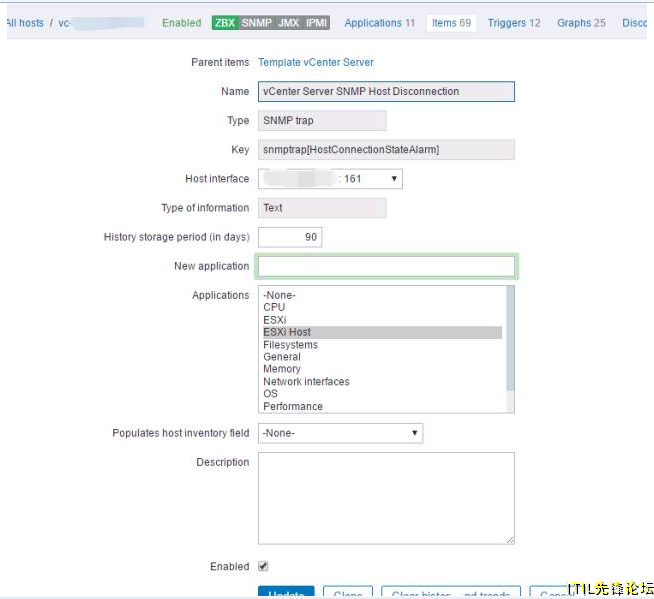Click the IPMI availability badge
Viewport: 654px width, 599px height.
[316, 23]
